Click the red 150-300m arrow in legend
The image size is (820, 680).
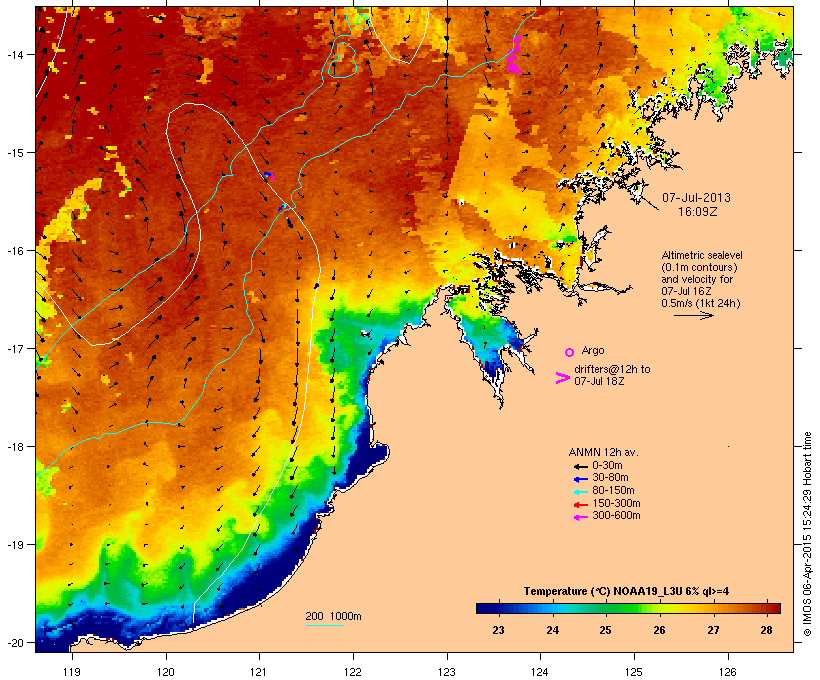[580, 504]
